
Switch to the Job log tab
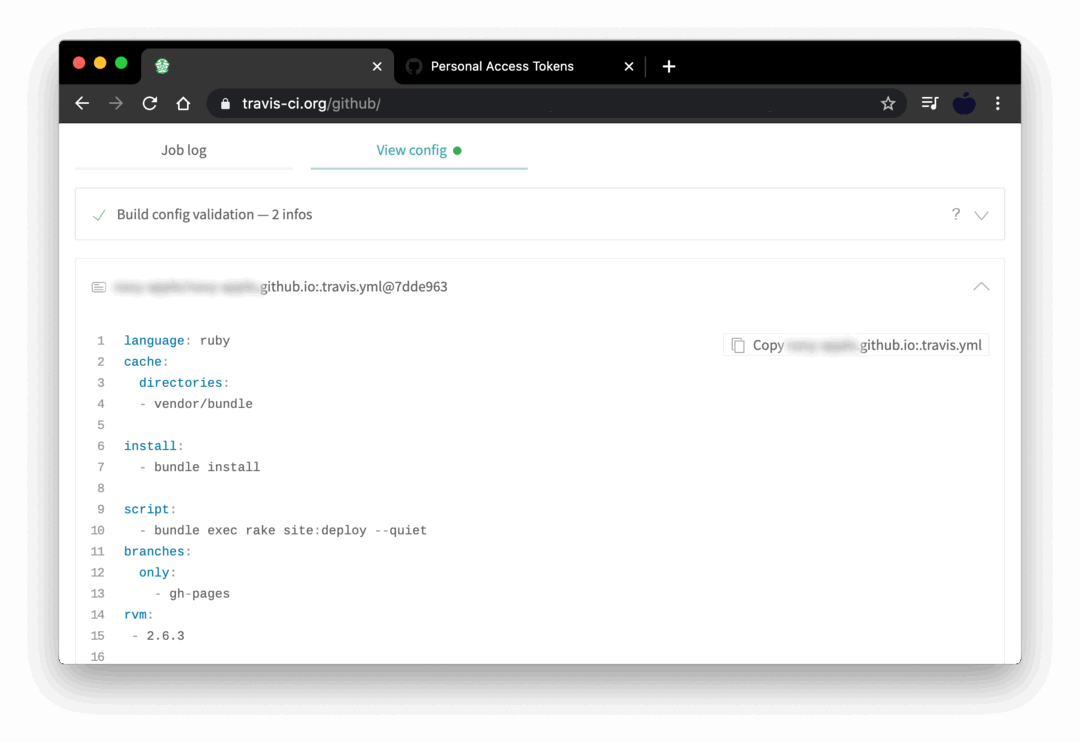pos(184,150)
